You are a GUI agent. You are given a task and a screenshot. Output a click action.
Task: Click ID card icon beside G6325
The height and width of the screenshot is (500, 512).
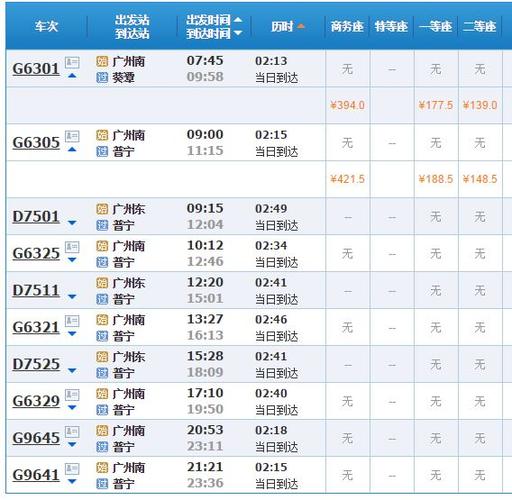click(72, 247)
